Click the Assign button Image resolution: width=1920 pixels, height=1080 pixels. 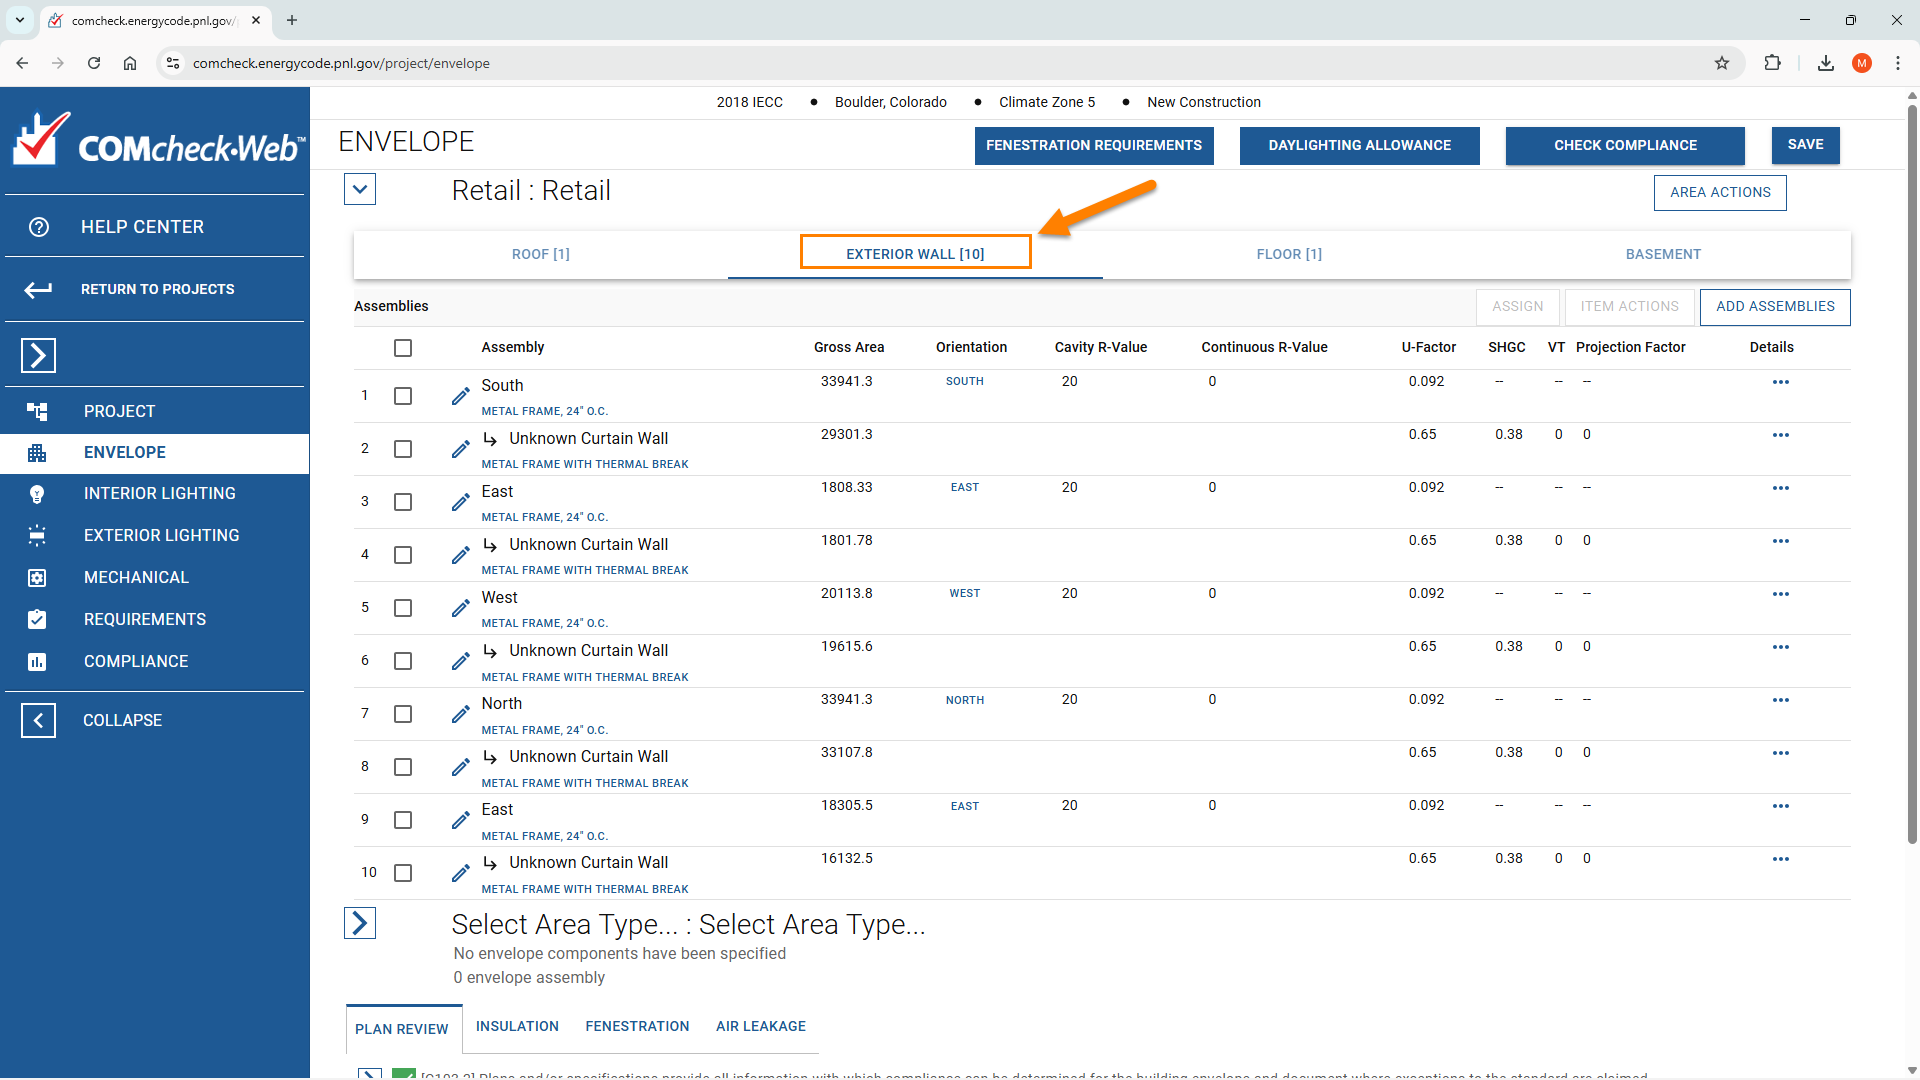(x=1517, y=307)
